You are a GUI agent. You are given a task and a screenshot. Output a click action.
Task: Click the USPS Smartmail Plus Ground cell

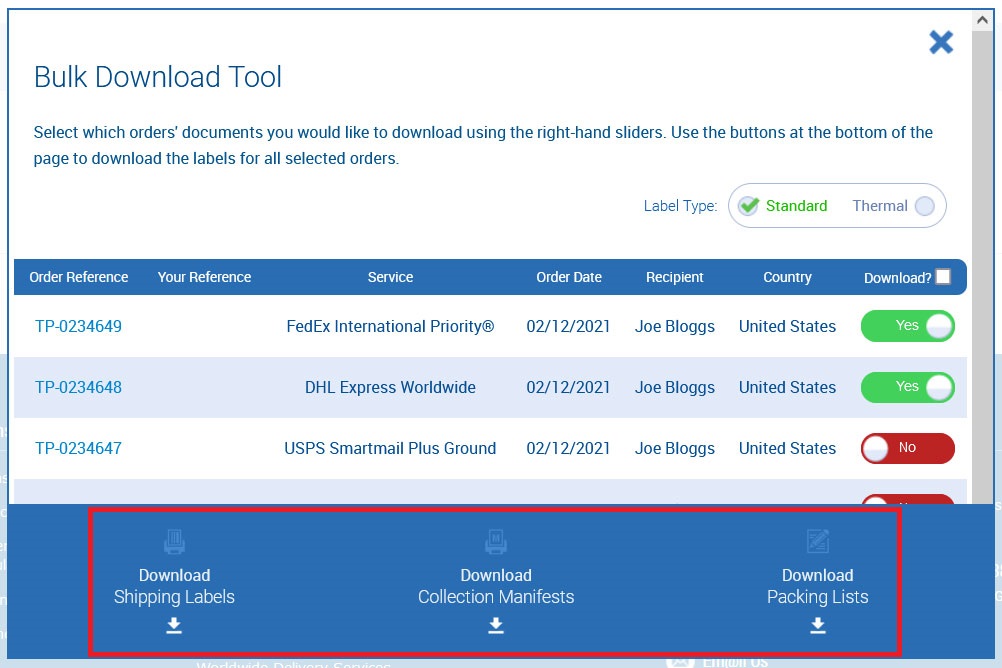tap(390, 448)
